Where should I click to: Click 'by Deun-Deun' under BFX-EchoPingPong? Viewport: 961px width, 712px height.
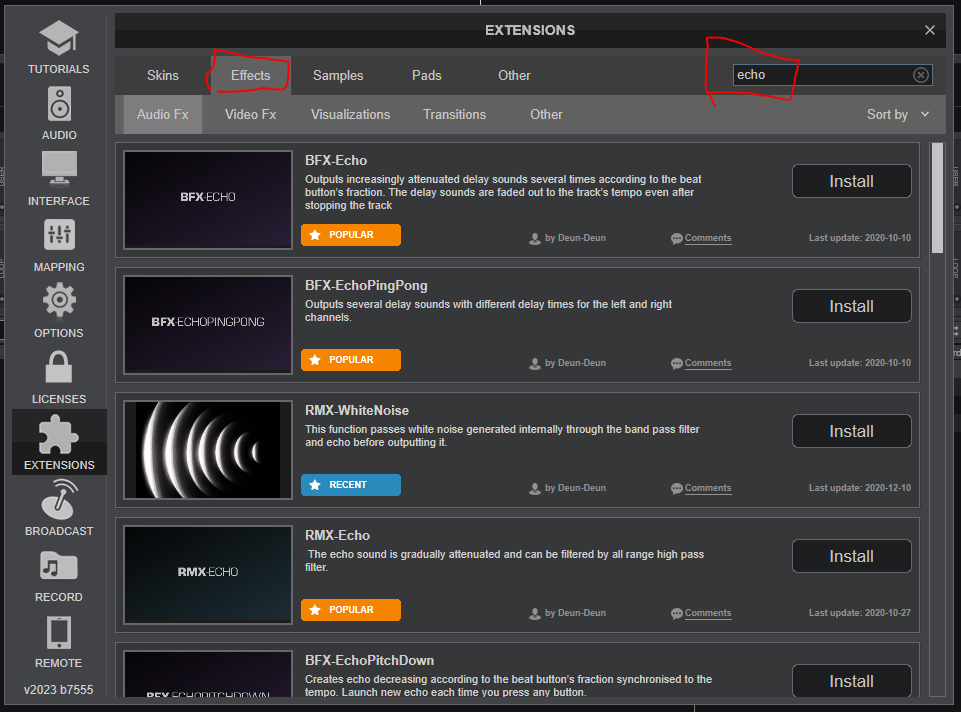pos(575,363)
